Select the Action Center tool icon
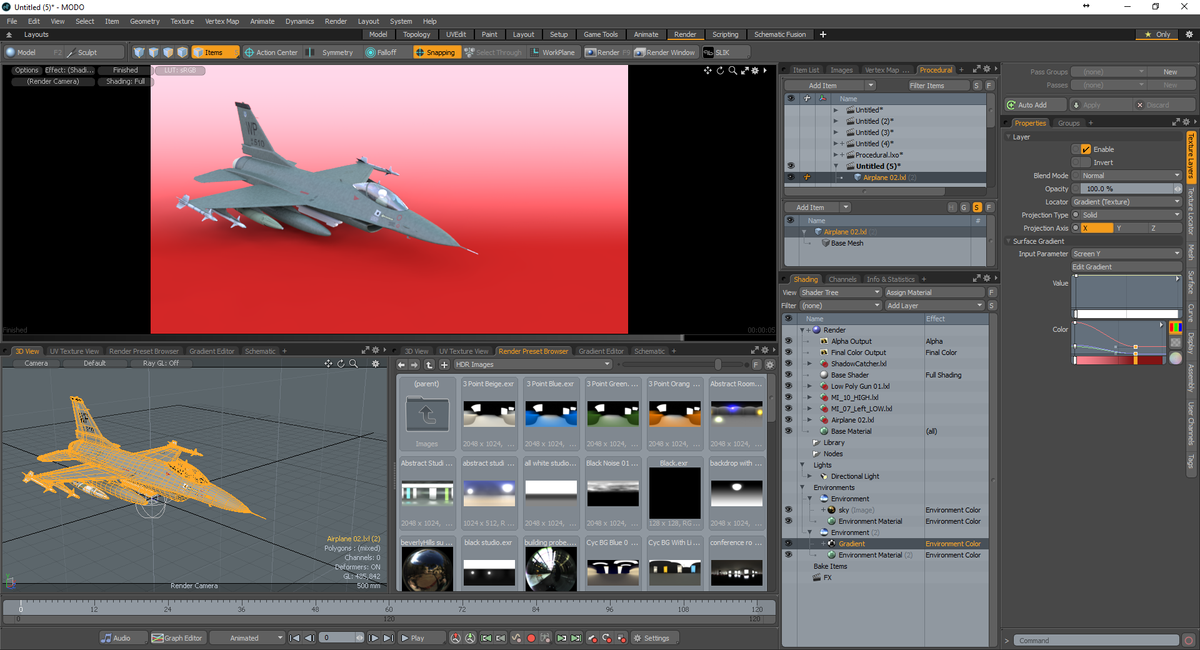The image size is (1200, 650). tap(249, 52)
